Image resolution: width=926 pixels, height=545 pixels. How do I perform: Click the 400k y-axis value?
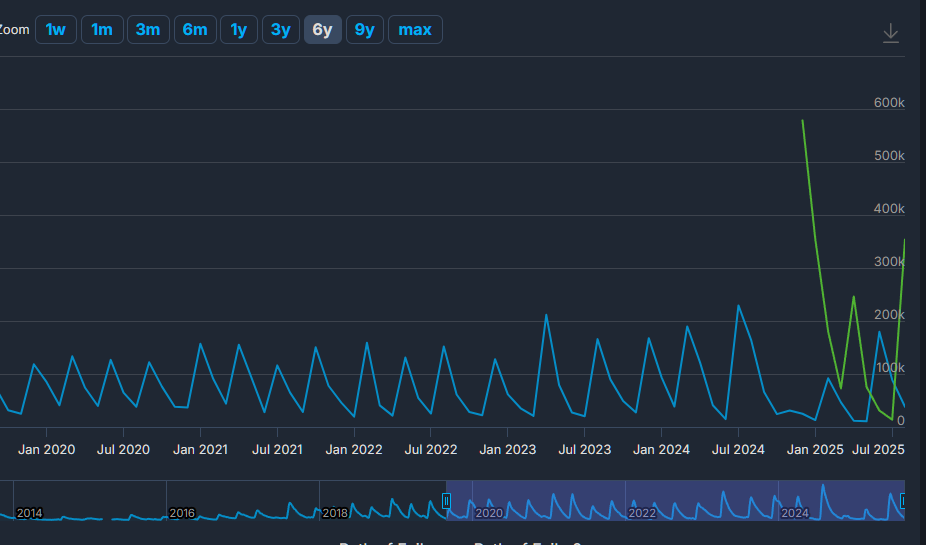[889, 209]
